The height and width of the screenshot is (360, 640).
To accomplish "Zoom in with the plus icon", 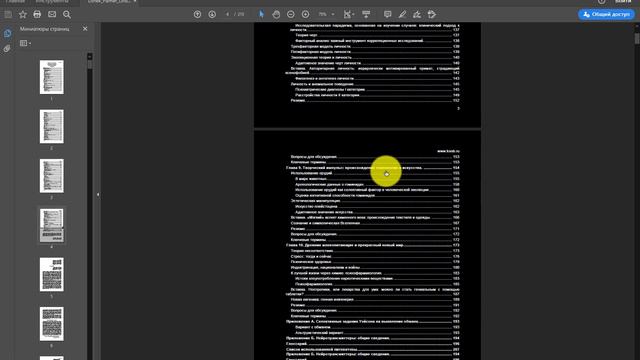I will [x=305, y=14].
